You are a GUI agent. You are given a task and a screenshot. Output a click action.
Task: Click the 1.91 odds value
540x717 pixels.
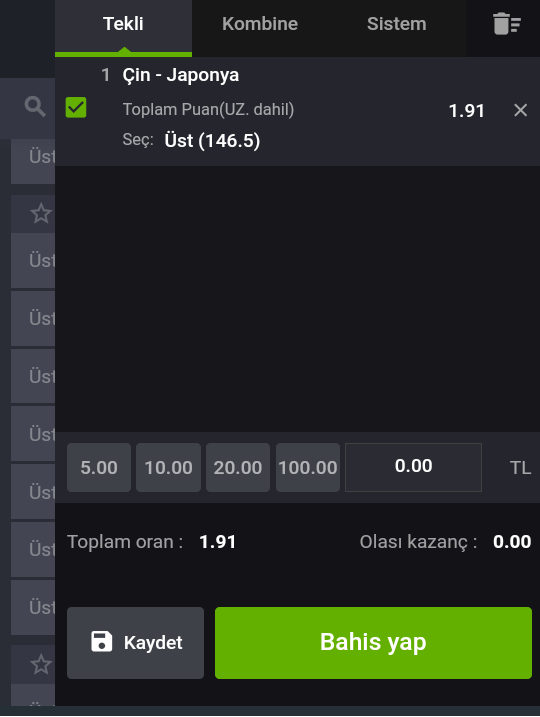click(466, 111)
